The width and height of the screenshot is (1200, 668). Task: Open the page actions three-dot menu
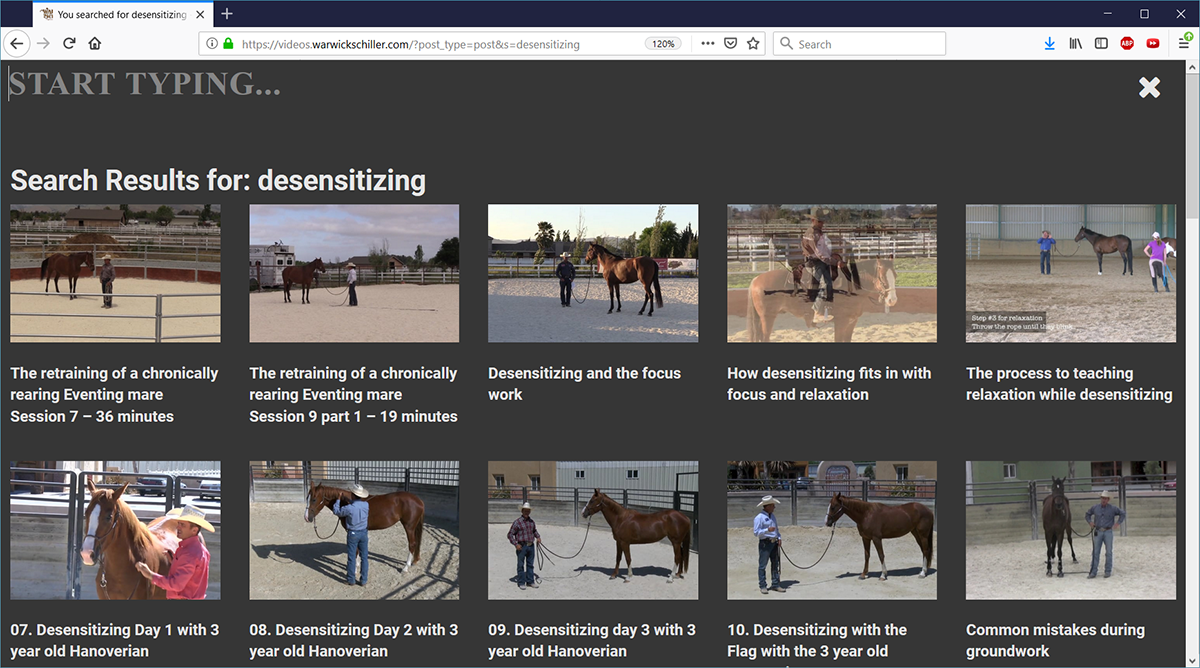[x=707, y=44]
